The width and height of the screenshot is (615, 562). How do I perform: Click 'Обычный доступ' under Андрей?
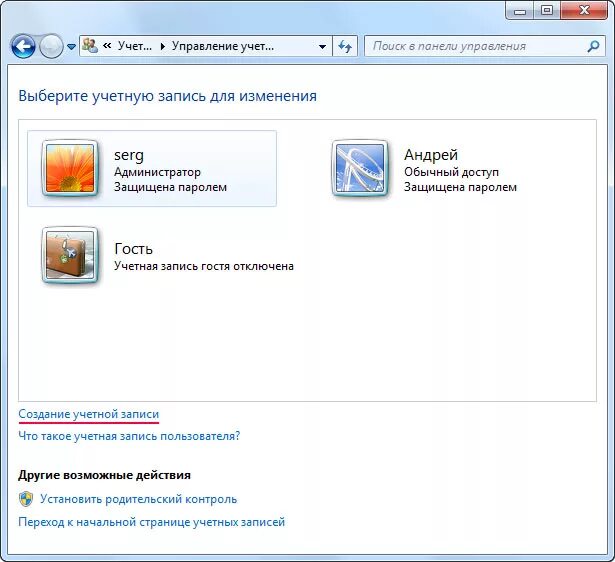point(451,172)
